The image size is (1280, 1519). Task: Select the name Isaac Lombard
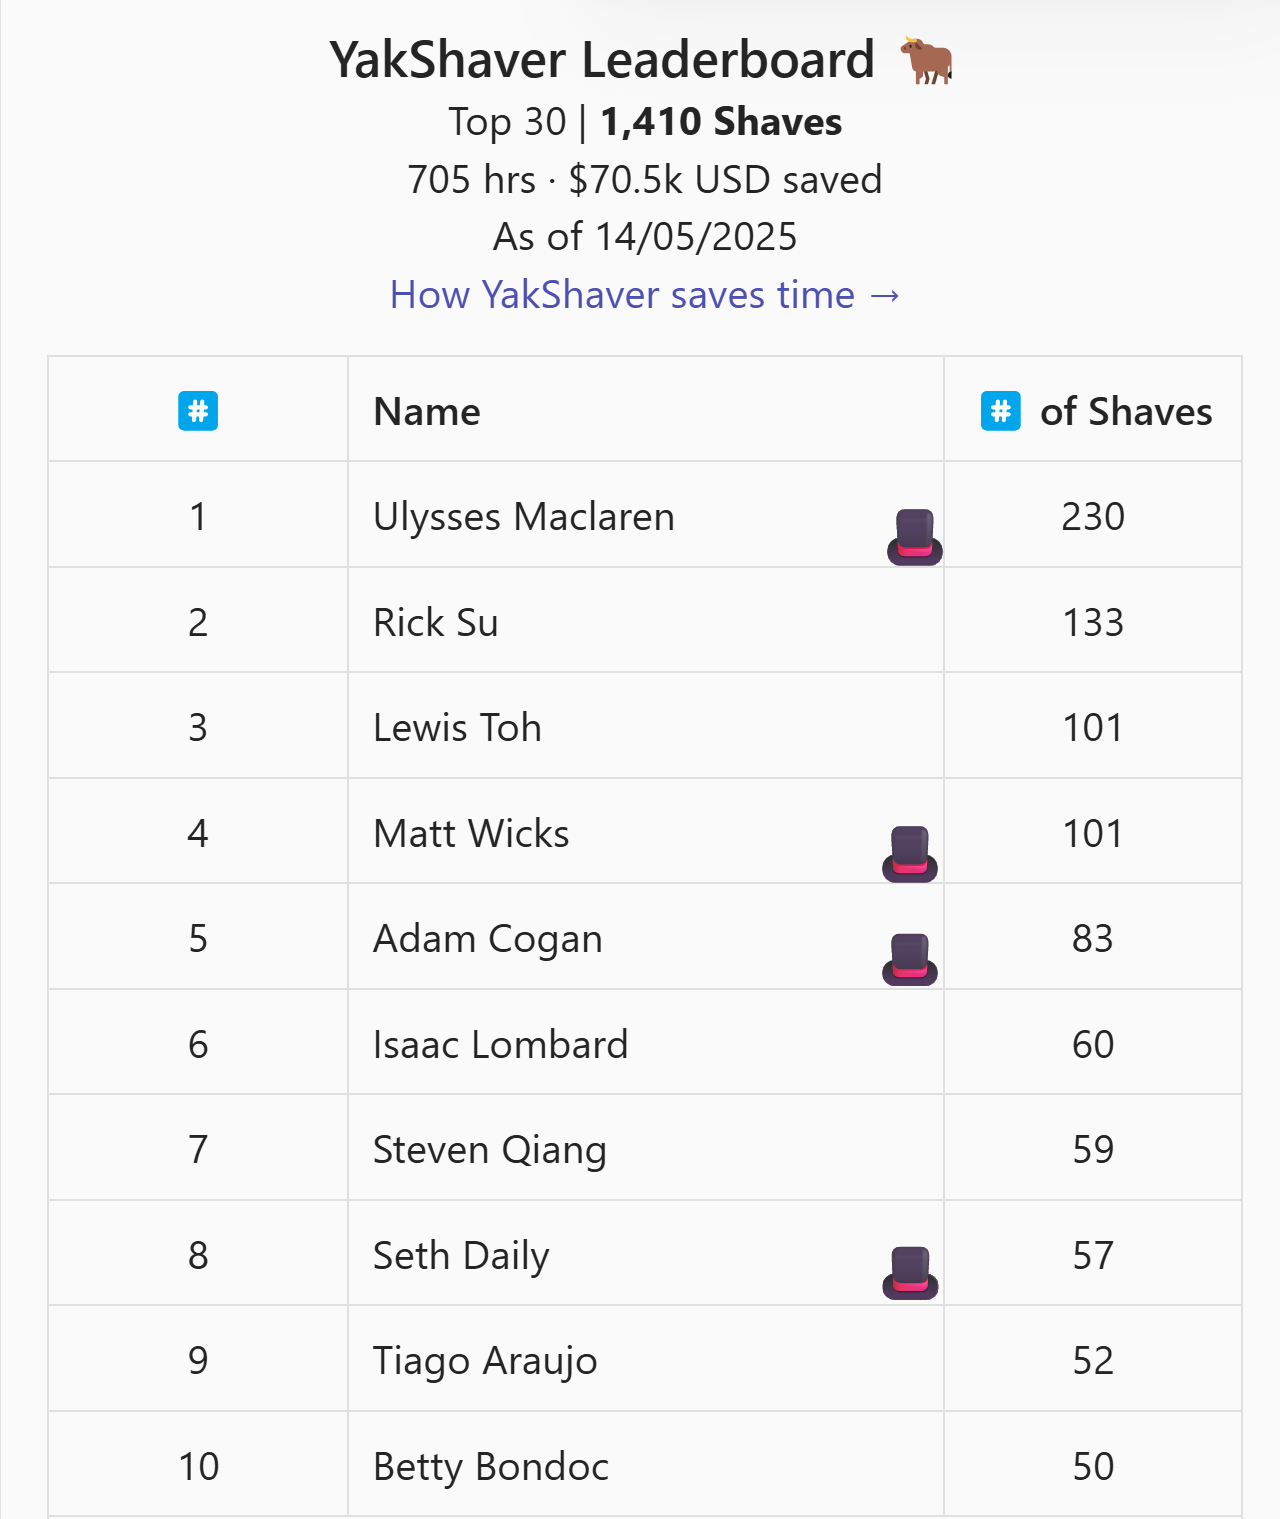501,1045
